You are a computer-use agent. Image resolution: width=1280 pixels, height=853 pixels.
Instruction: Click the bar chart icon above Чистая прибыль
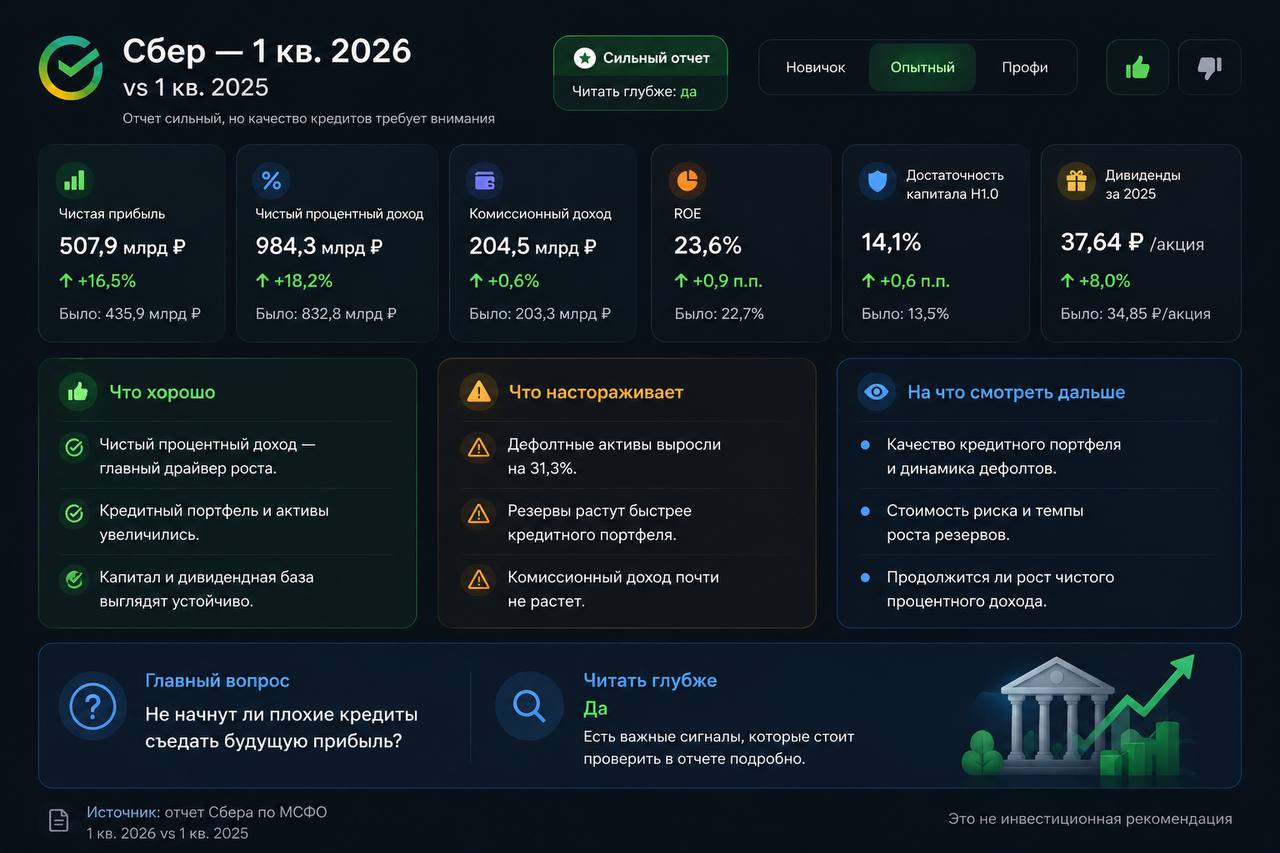point(74,181)
